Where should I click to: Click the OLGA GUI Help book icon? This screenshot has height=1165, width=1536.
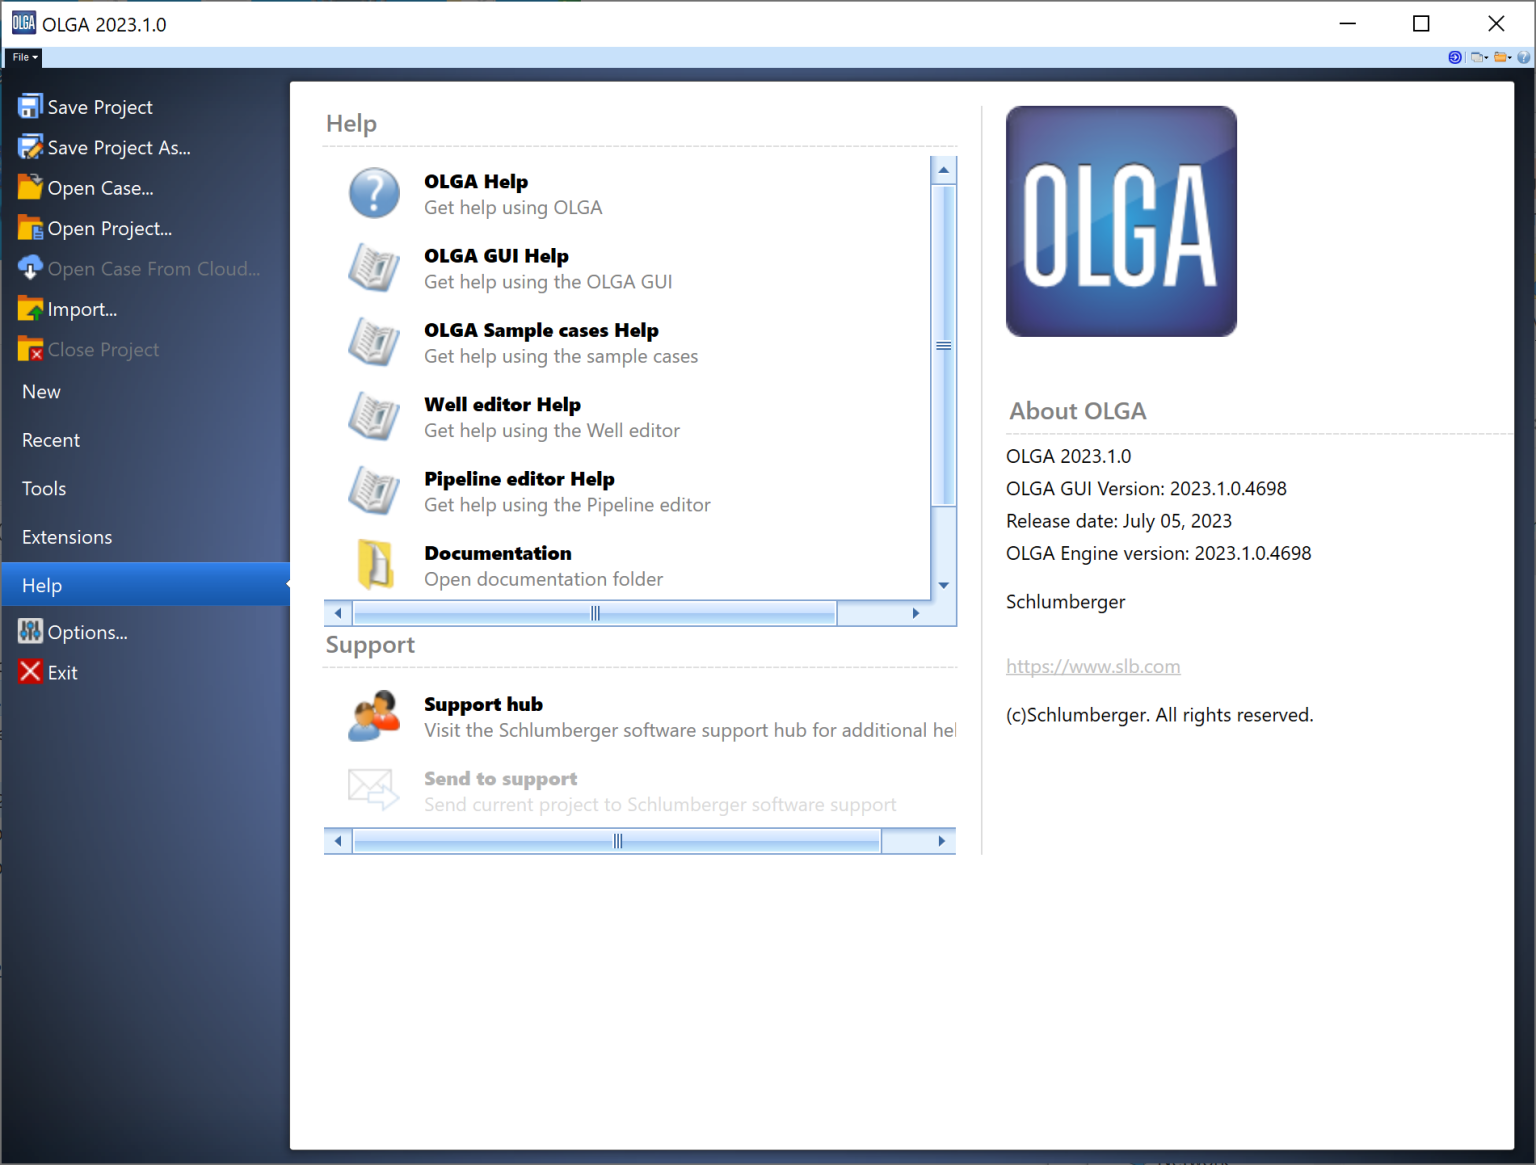[373, 268]
